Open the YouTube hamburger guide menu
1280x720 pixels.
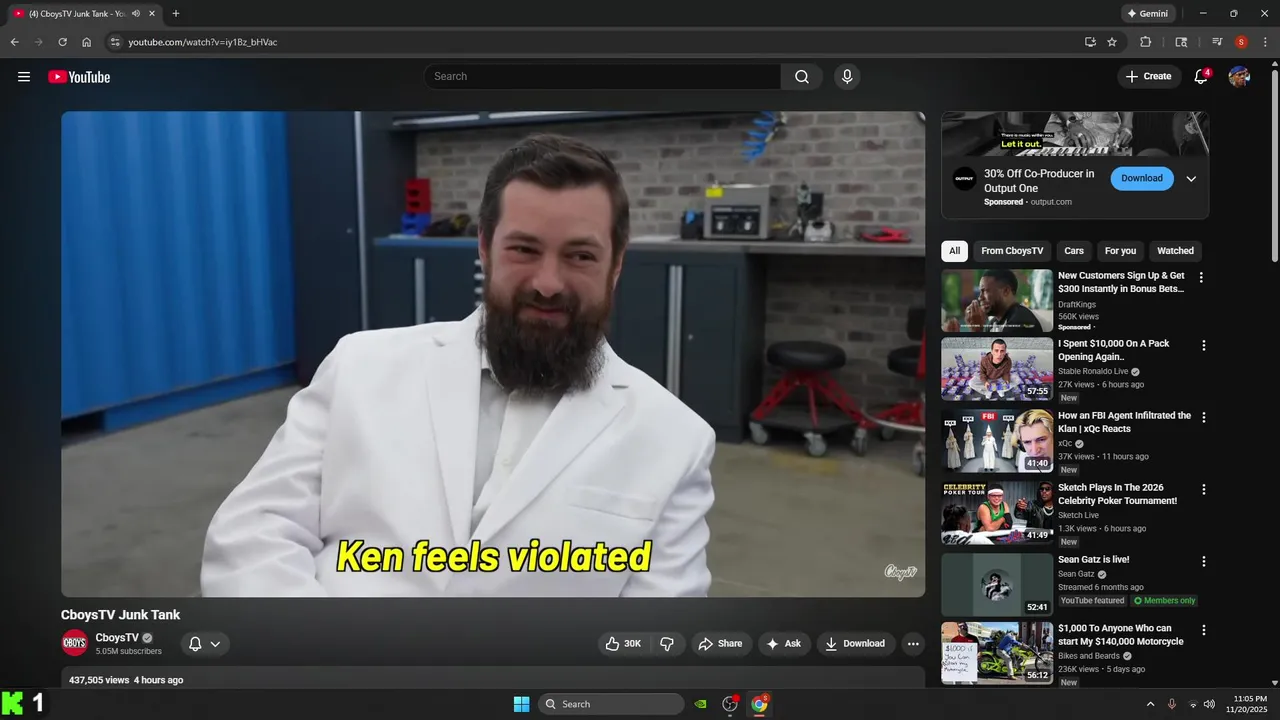click(x=24, y=77)
